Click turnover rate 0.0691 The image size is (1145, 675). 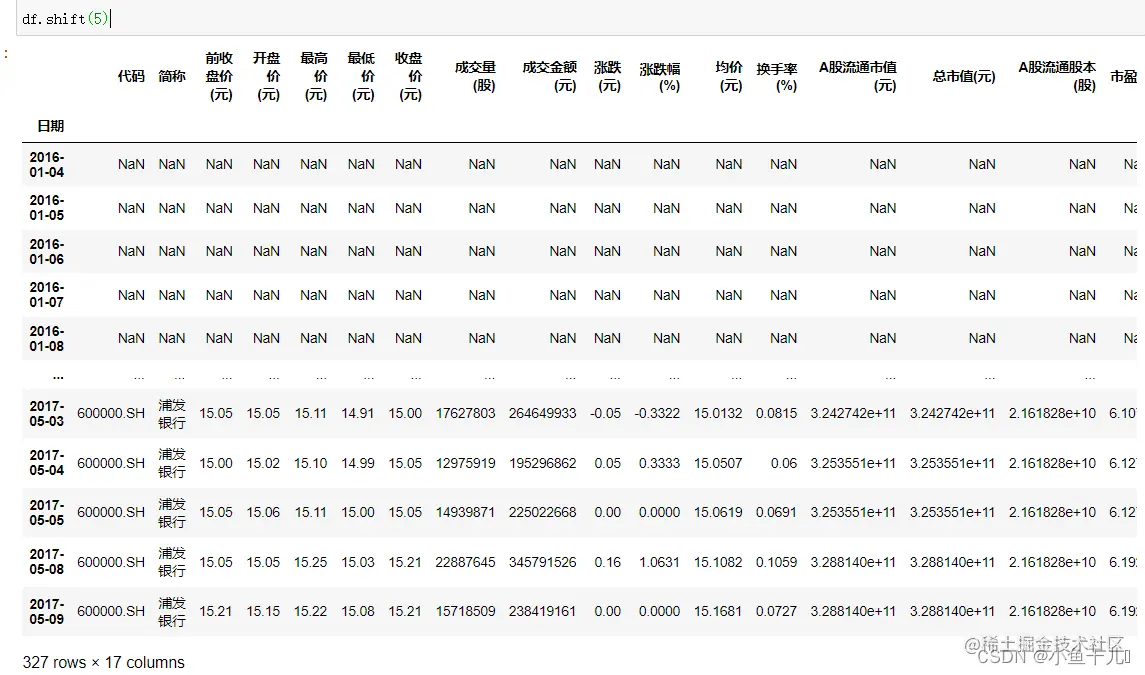(776, 512)
